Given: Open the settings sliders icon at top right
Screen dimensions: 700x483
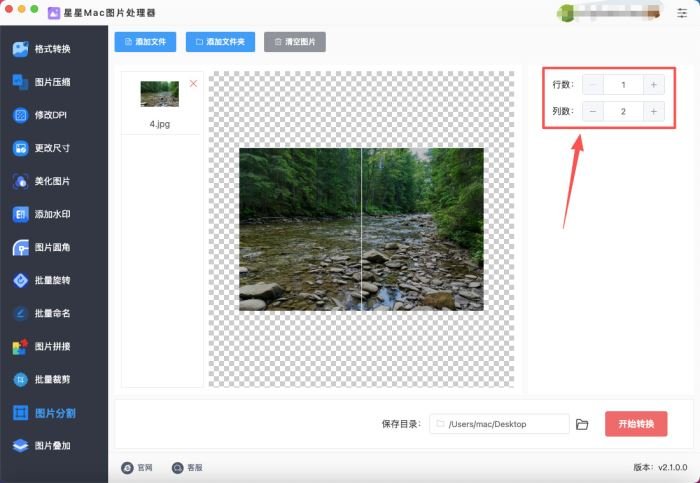Looking at the screenshot, I should (x=682, y=13).
